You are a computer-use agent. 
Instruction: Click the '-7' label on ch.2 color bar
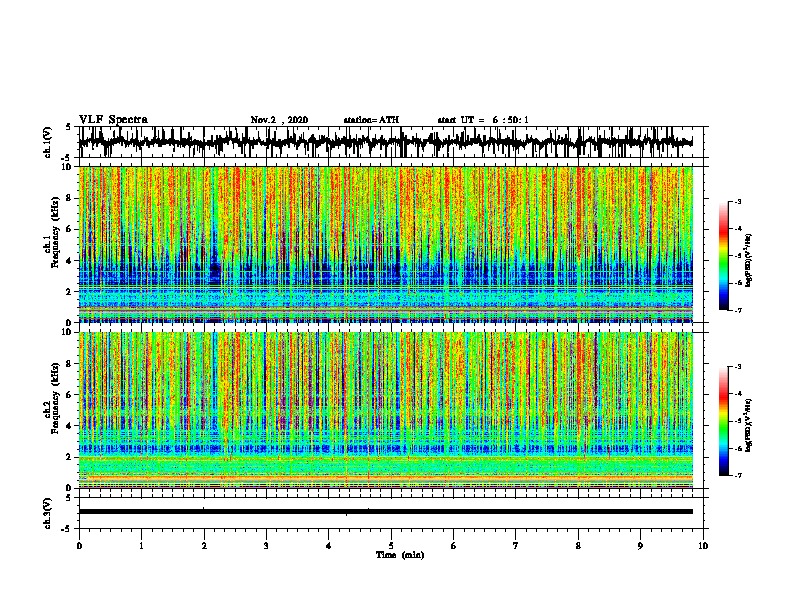pyautogui.click(x=738, y=475)
